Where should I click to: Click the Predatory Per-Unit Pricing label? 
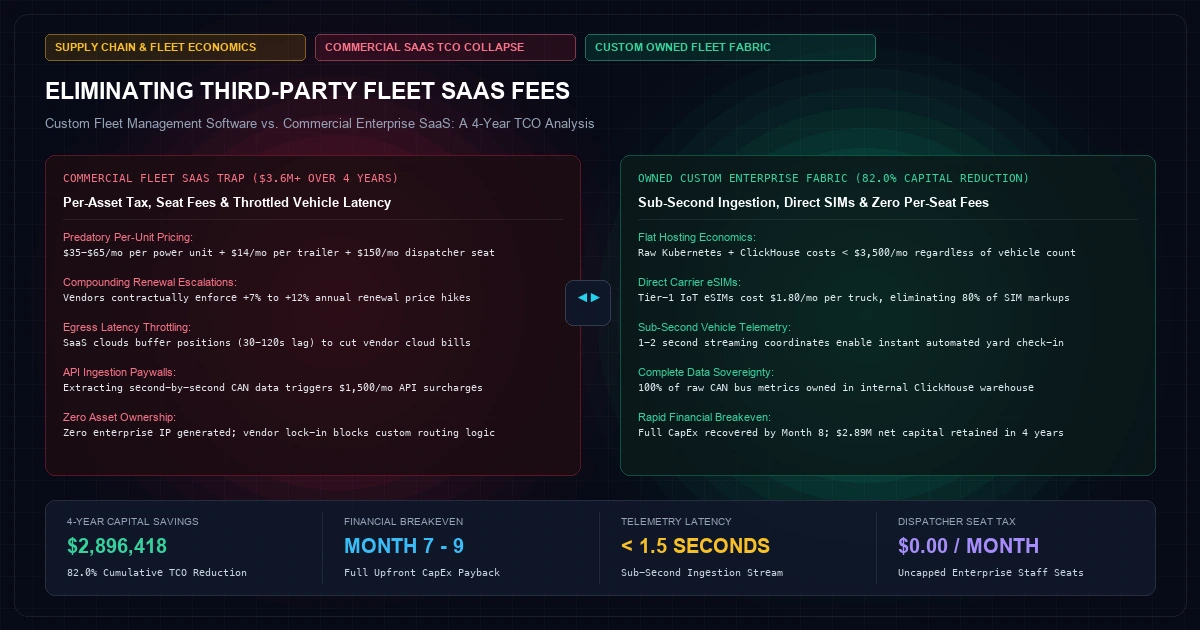tap(130, 238)
